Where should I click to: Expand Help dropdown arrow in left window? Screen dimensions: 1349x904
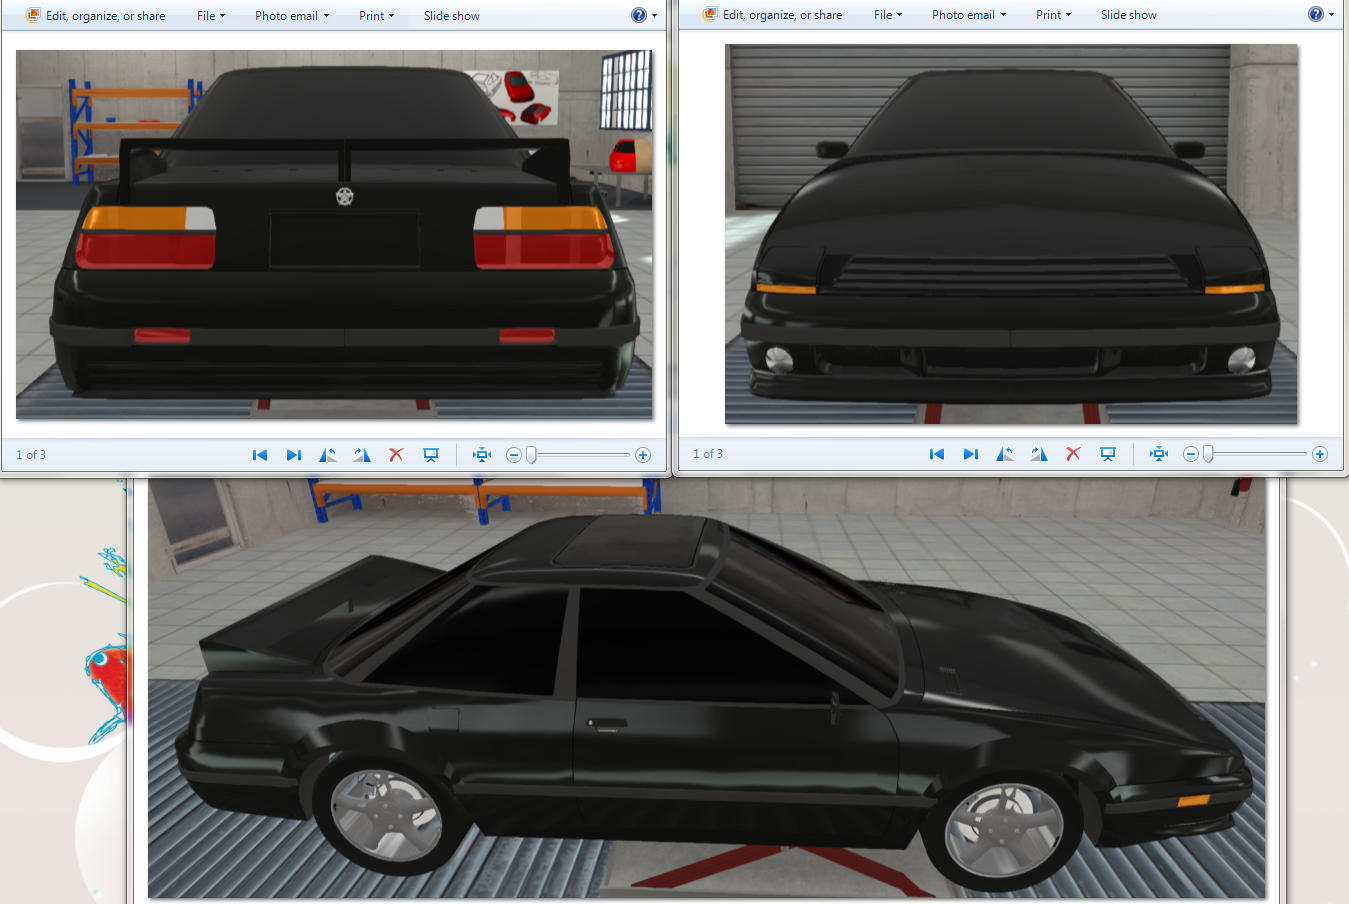pyautogui.click(x=655, y=16)
